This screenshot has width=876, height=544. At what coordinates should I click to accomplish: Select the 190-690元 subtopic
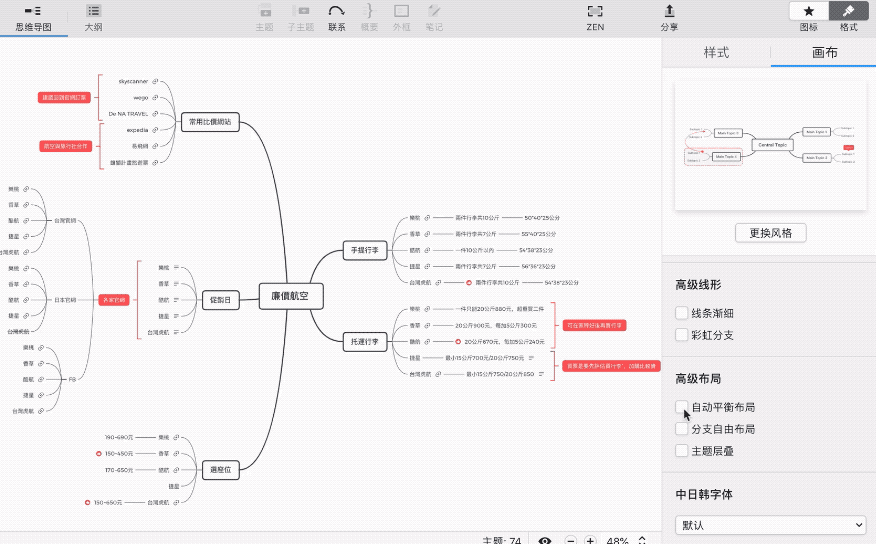119,437
